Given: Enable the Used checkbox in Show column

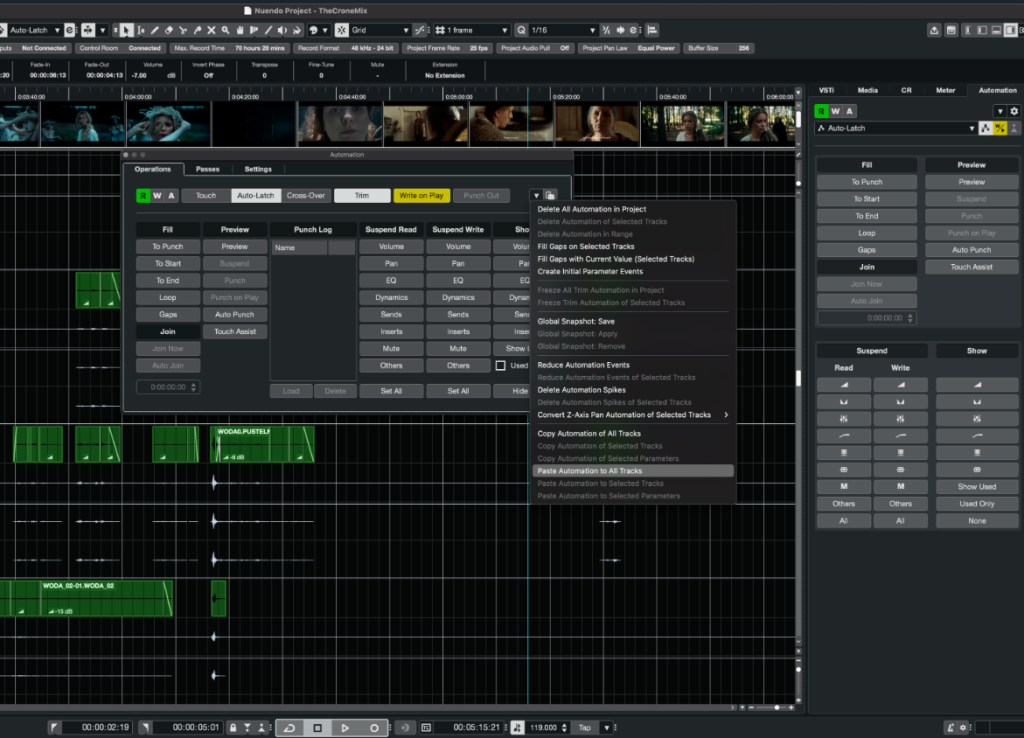Looking at the screenshot, I should (x=501, y=366).
